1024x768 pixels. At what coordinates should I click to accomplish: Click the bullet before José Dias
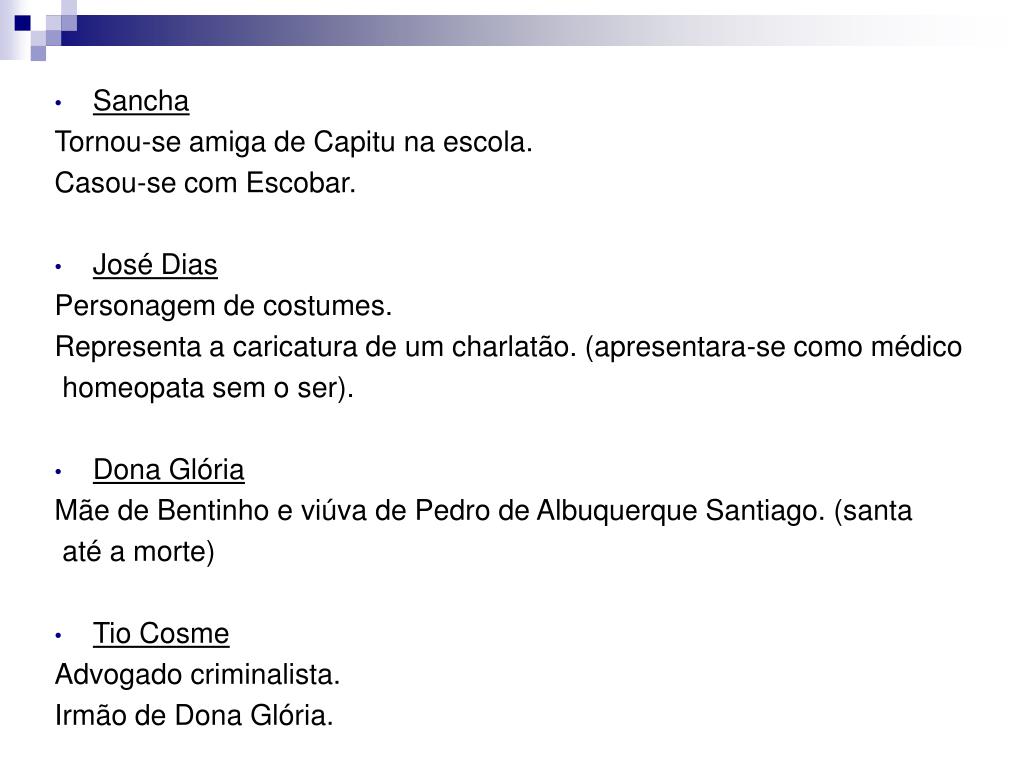coord(59,267)
